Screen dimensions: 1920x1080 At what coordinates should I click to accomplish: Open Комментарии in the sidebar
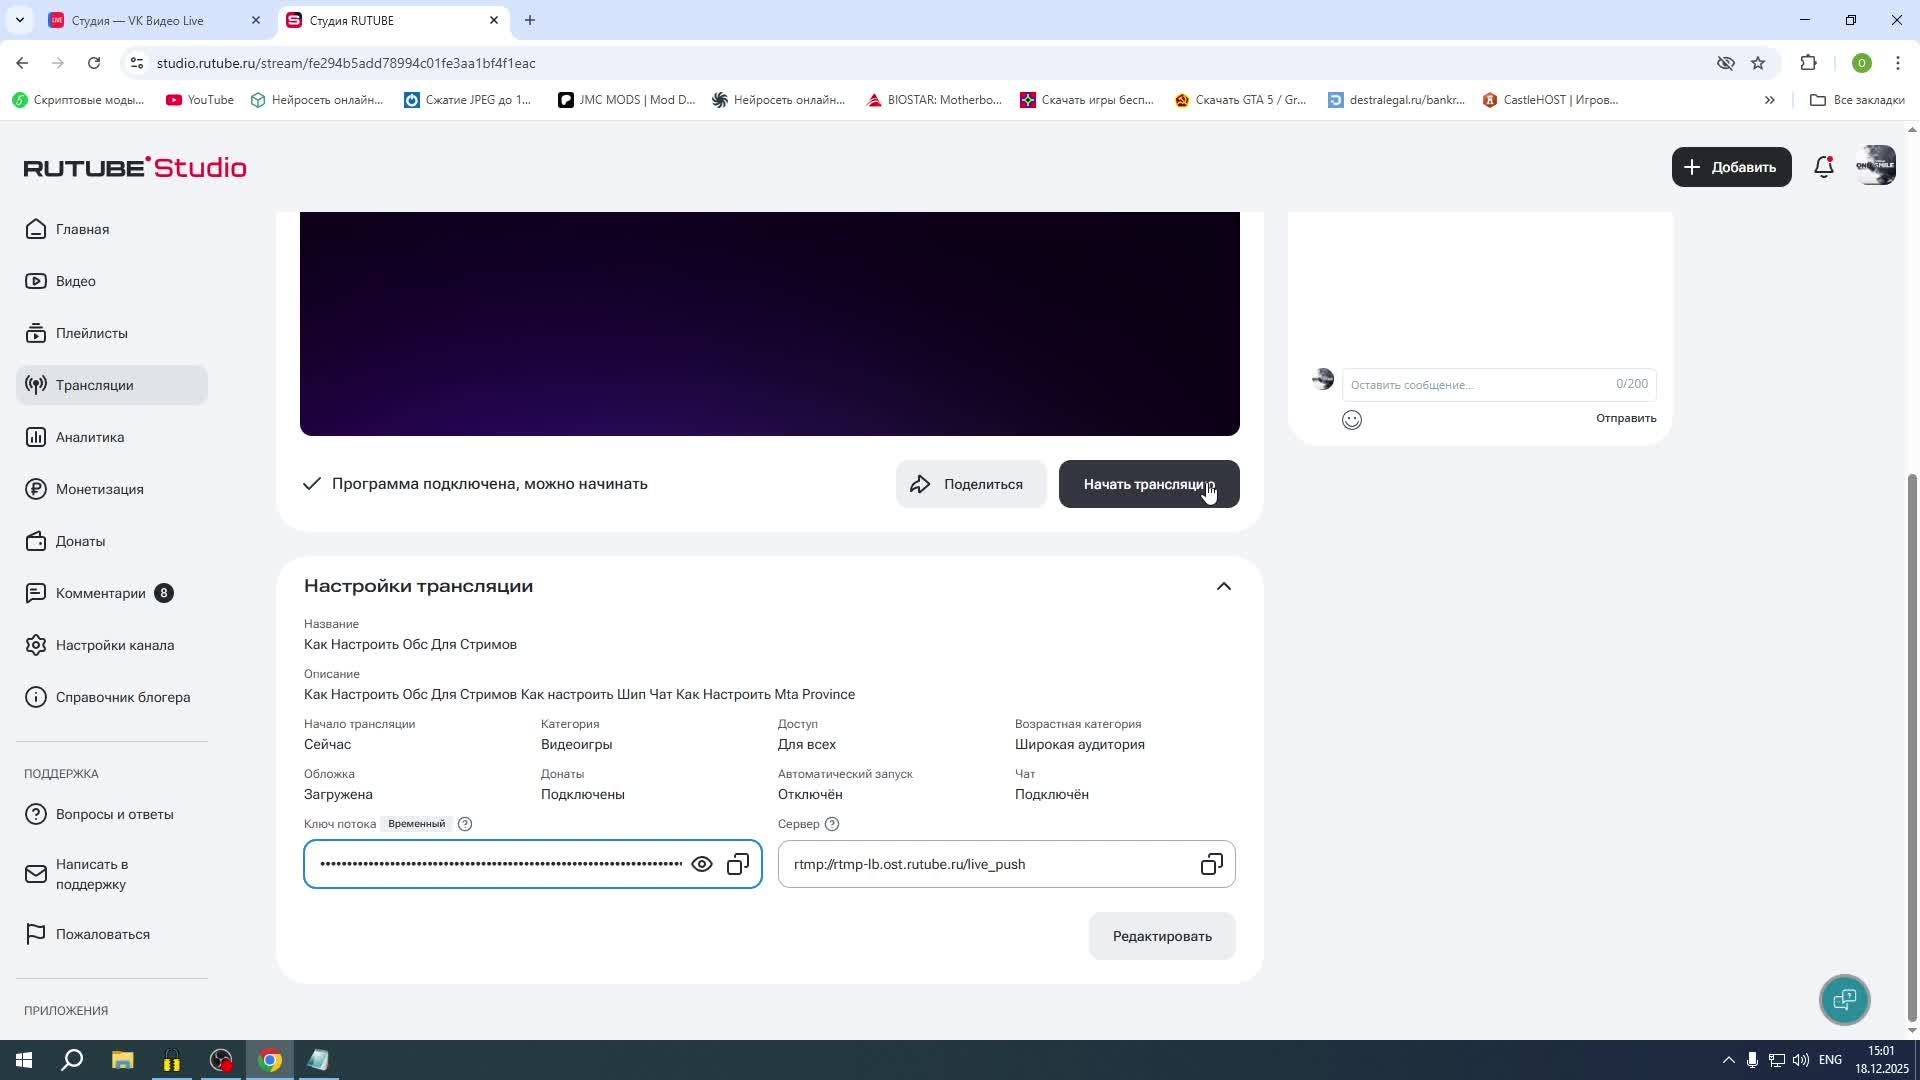click(100, 593)
